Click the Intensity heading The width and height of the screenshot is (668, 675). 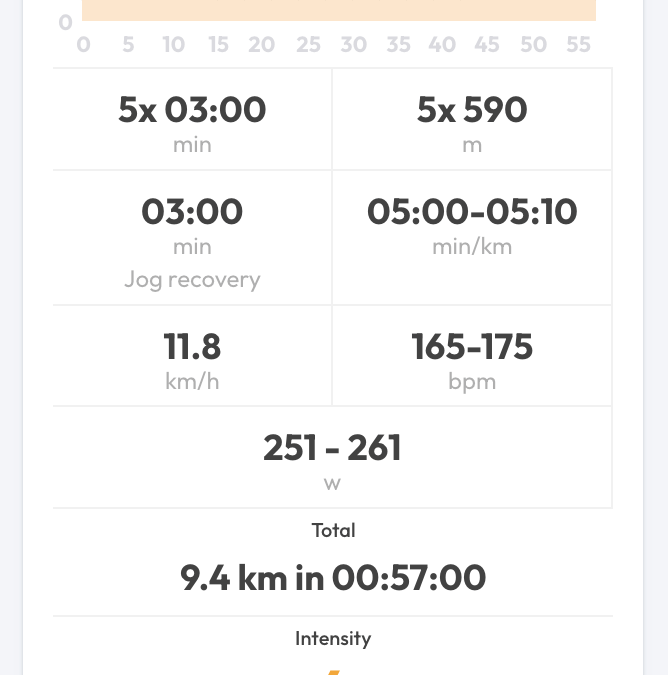pos(333,638)
